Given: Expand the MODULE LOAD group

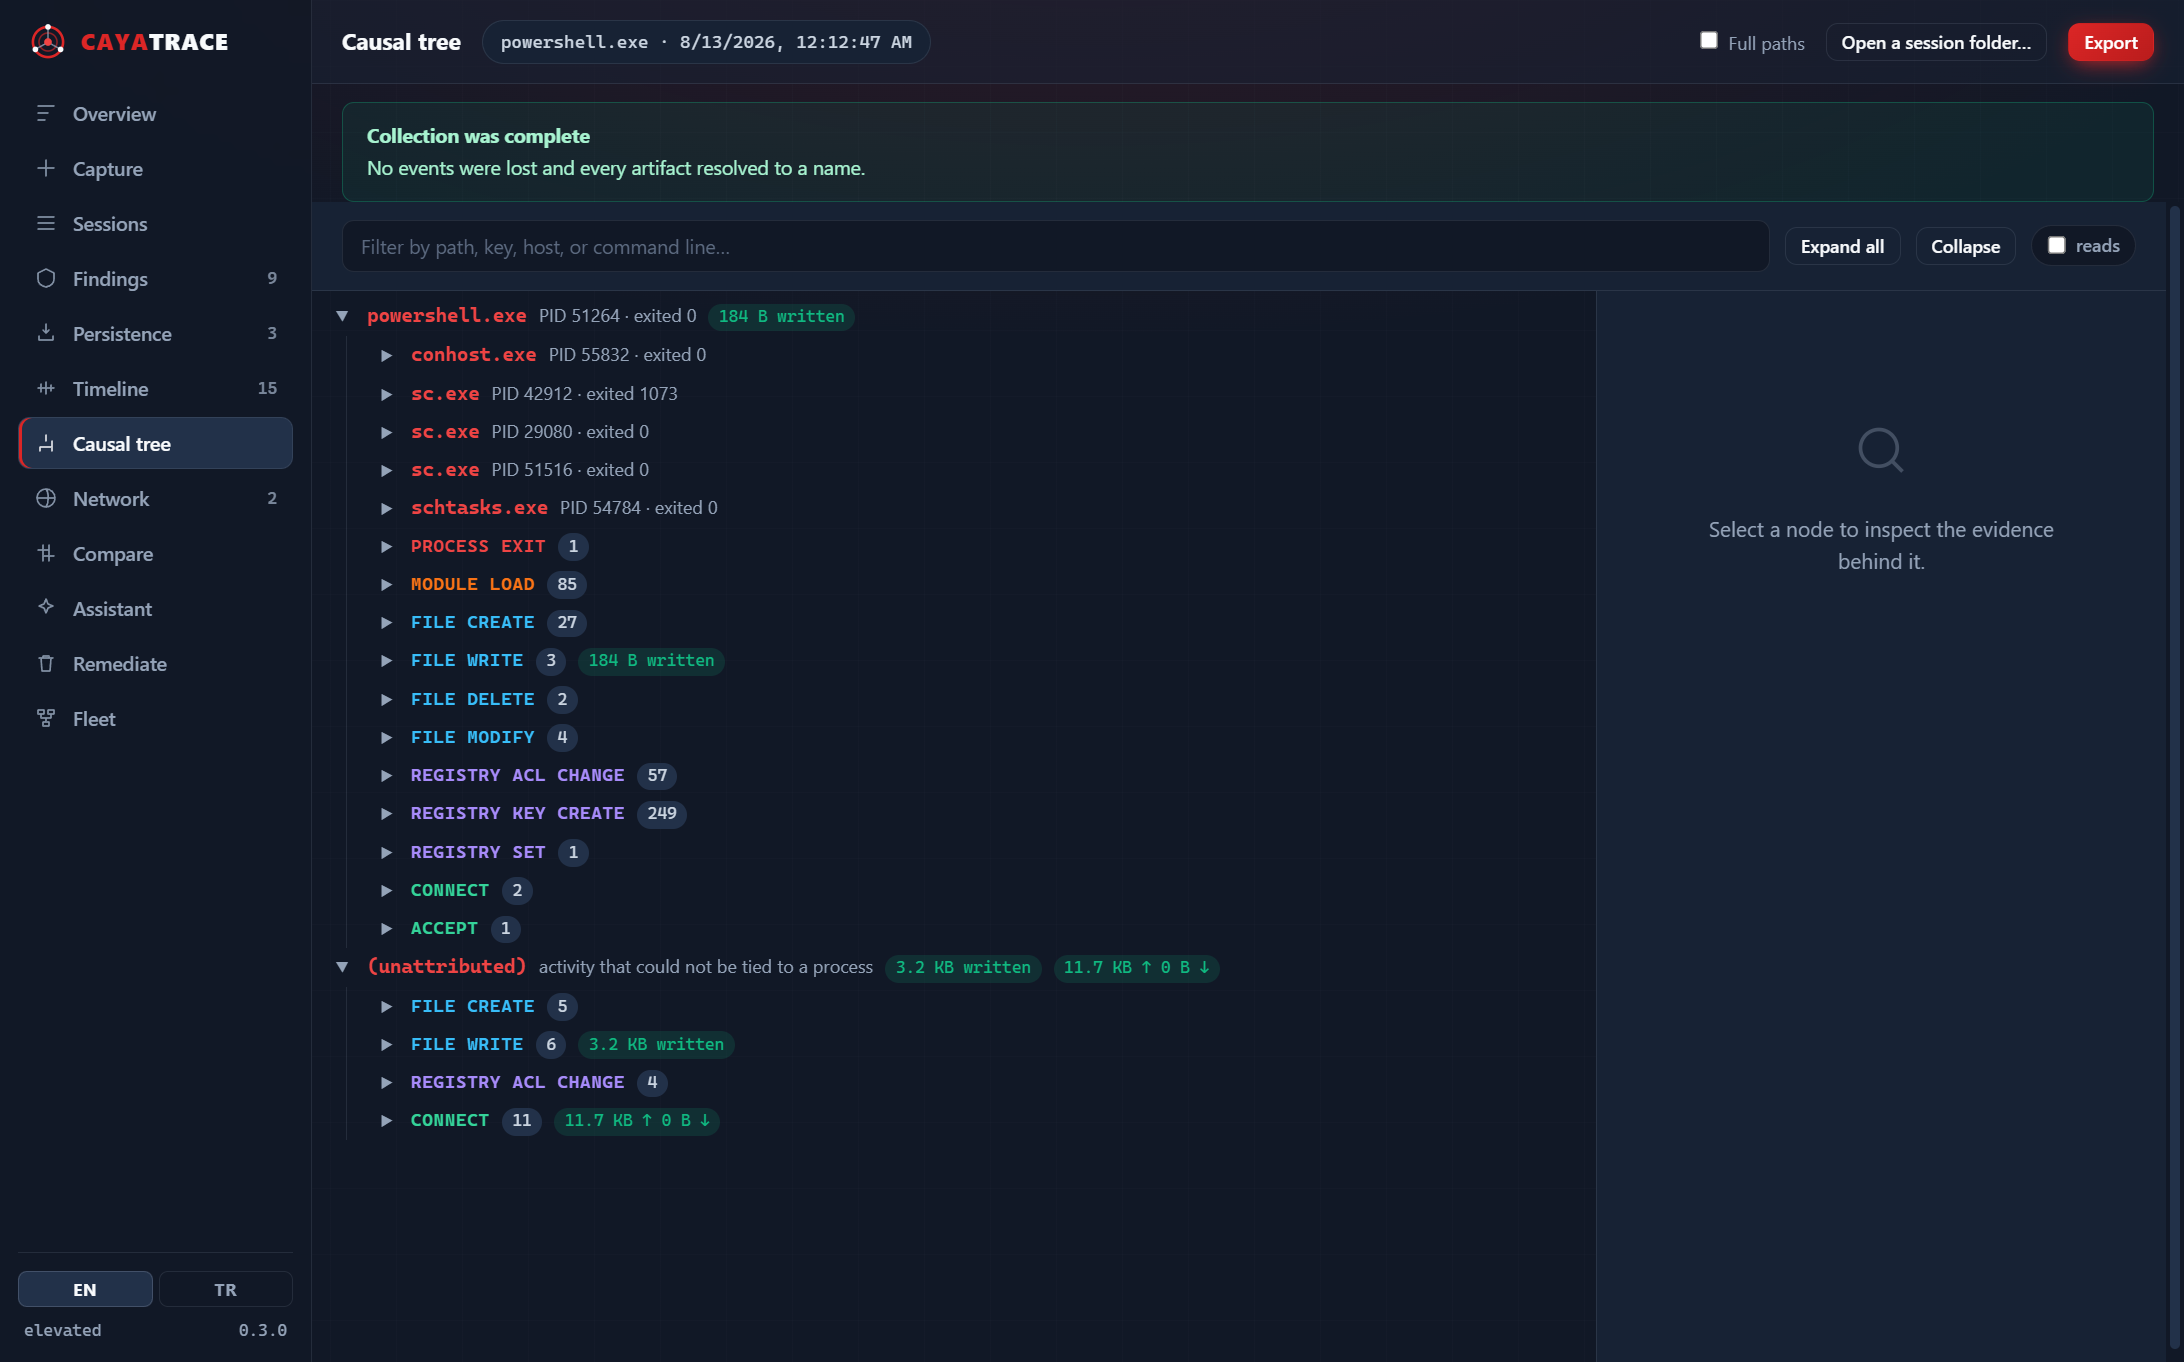Looking at the screenshot, I should [x=386, y=584].
